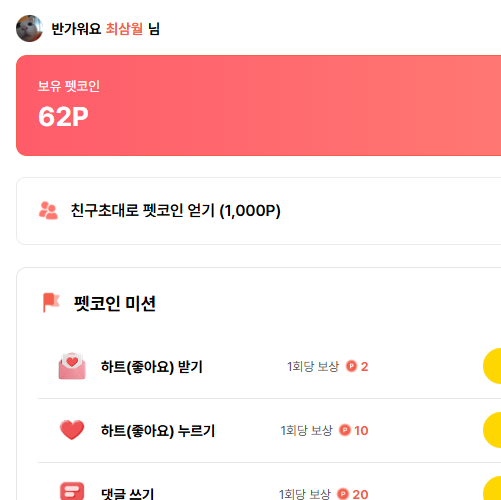This screenshot has height=500, width=501.
Task: Click the coin icon beside reward 10
Action: 345,430
